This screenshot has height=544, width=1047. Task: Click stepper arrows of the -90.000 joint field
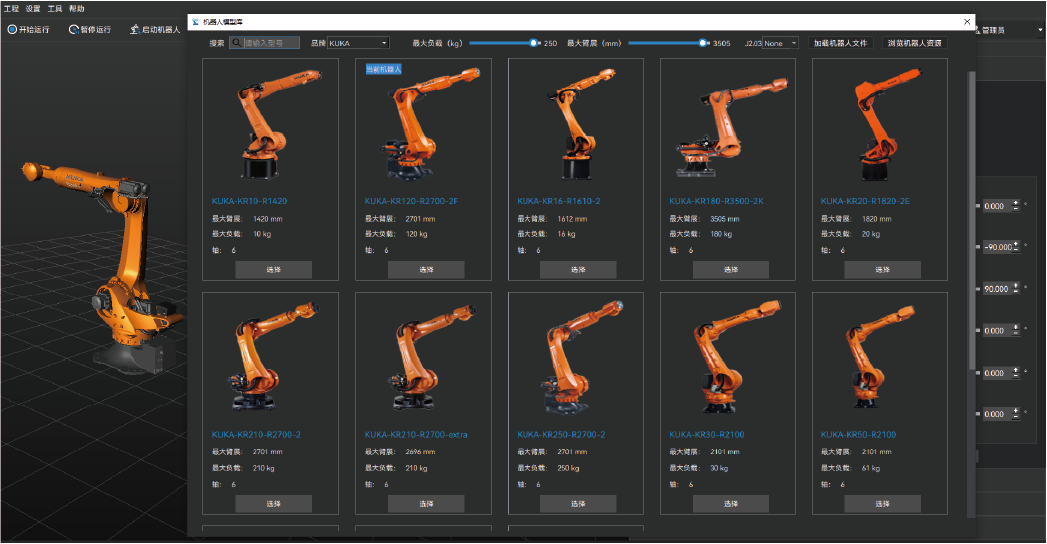tap(1016, 246)
